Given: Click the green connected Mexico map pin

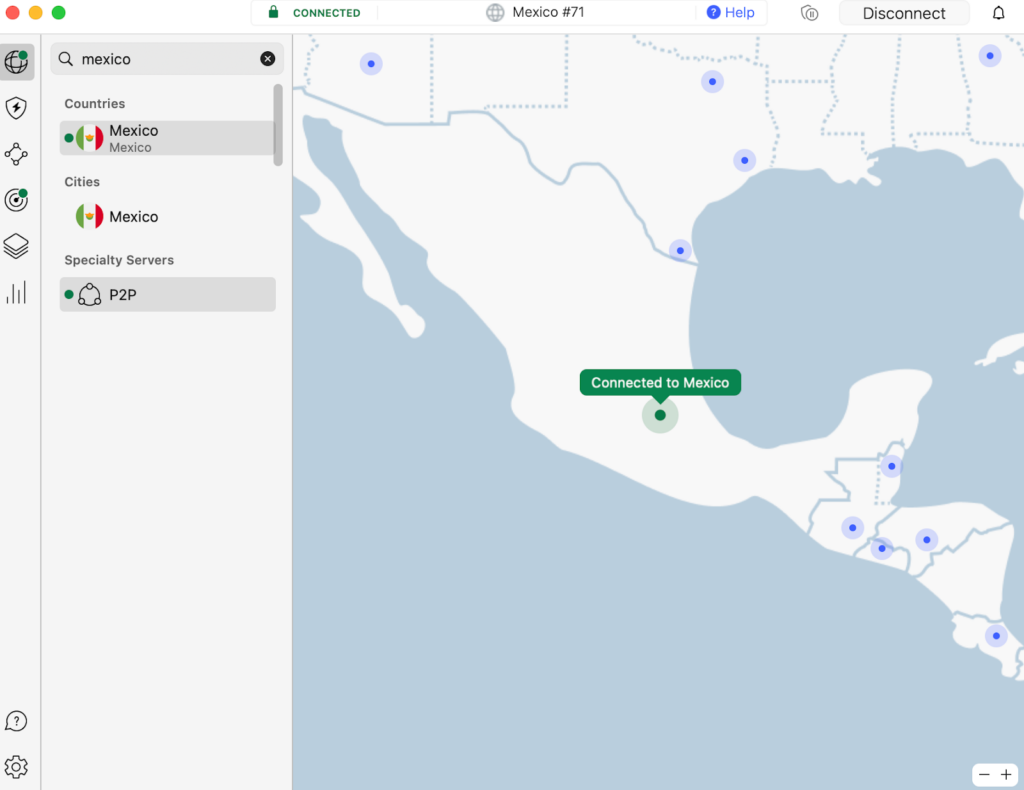Looking at the screenshot, I should (660, 415).
